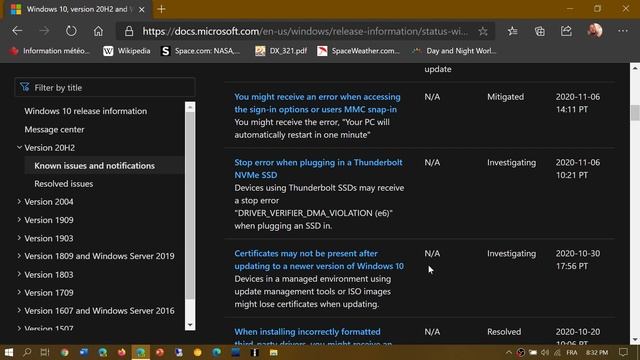Click the filter funnel icon
Screen dimensions: 640x360
24,87
